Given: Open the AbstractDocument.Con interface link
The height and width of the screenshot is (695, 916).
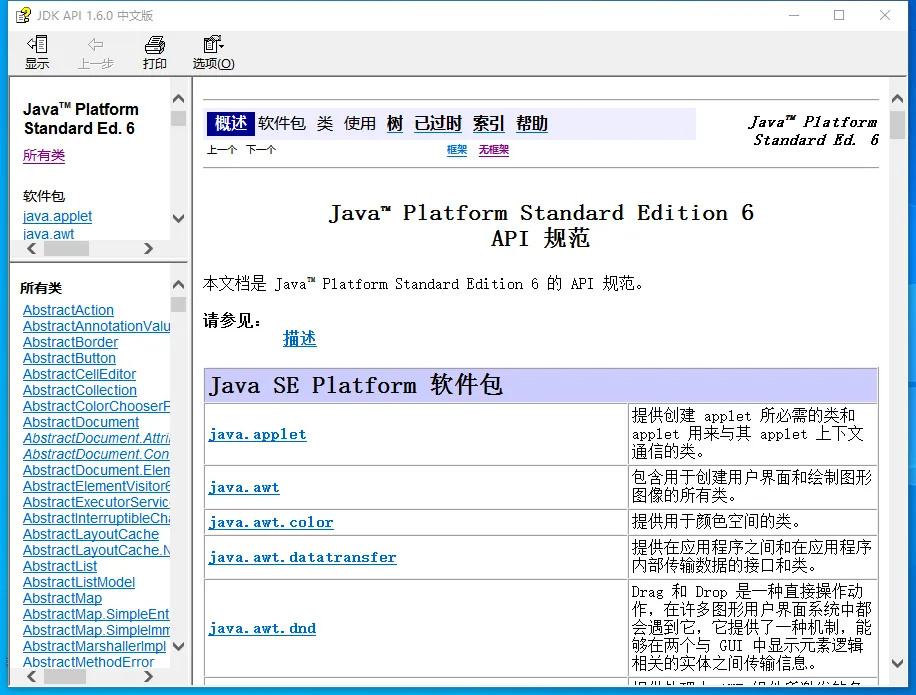Looking at the screenshot, I should pyautogui.click(x=96, y=454).
